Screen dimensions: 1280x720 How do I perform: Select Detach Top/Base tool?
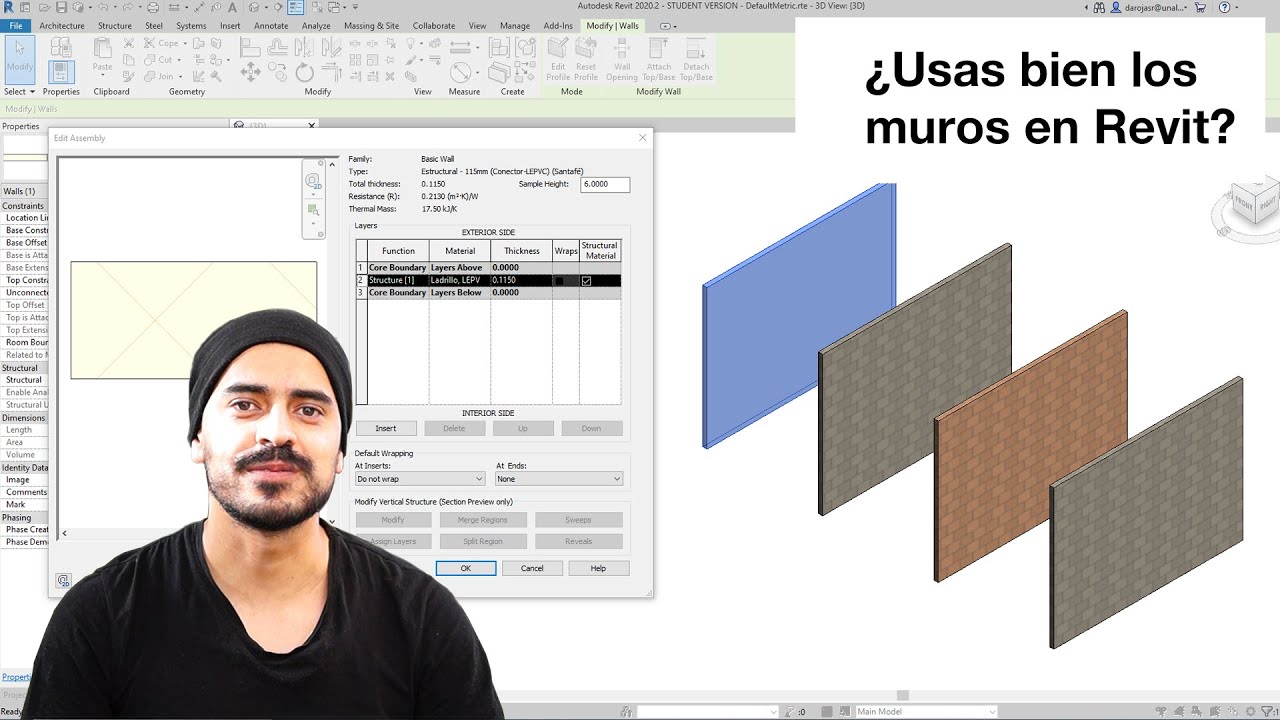click(696, 59)
